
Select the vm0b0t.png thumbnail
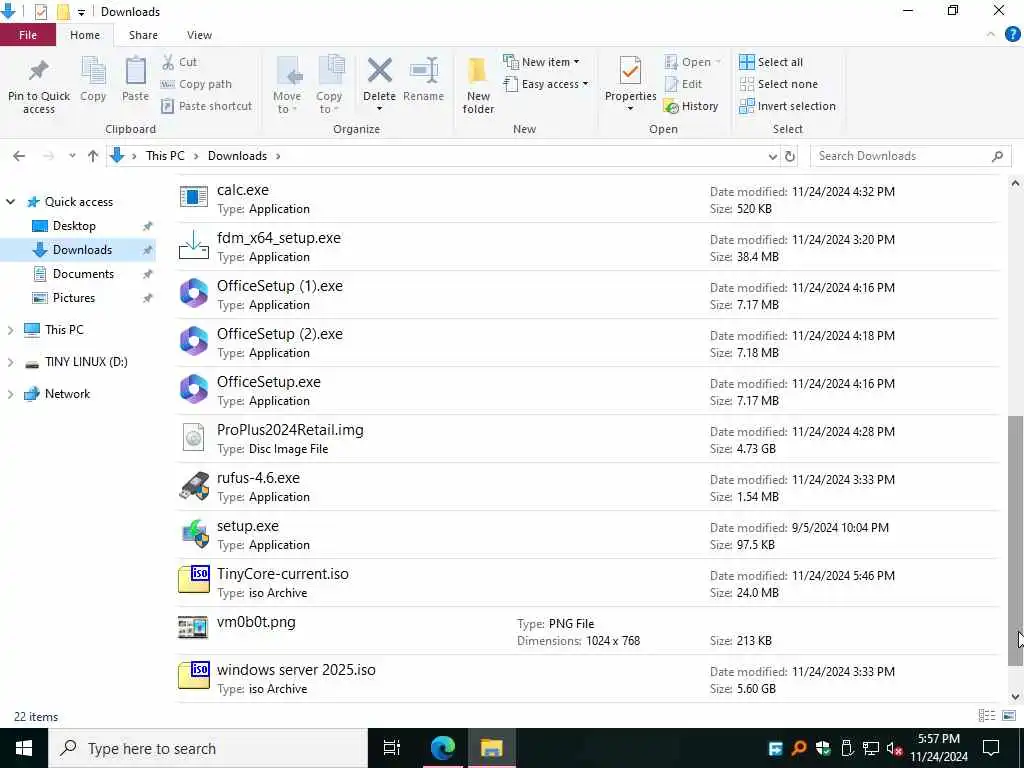(x=193, y=627)
